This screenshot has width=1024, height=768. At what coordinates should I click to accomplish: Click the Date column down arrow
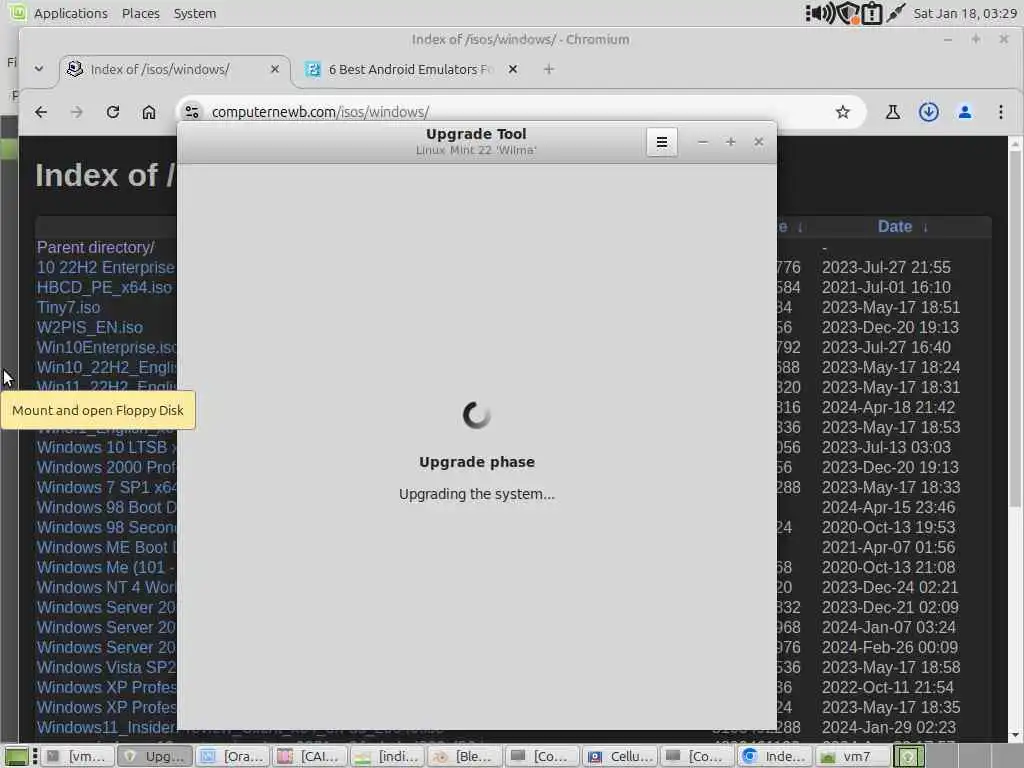925,227
